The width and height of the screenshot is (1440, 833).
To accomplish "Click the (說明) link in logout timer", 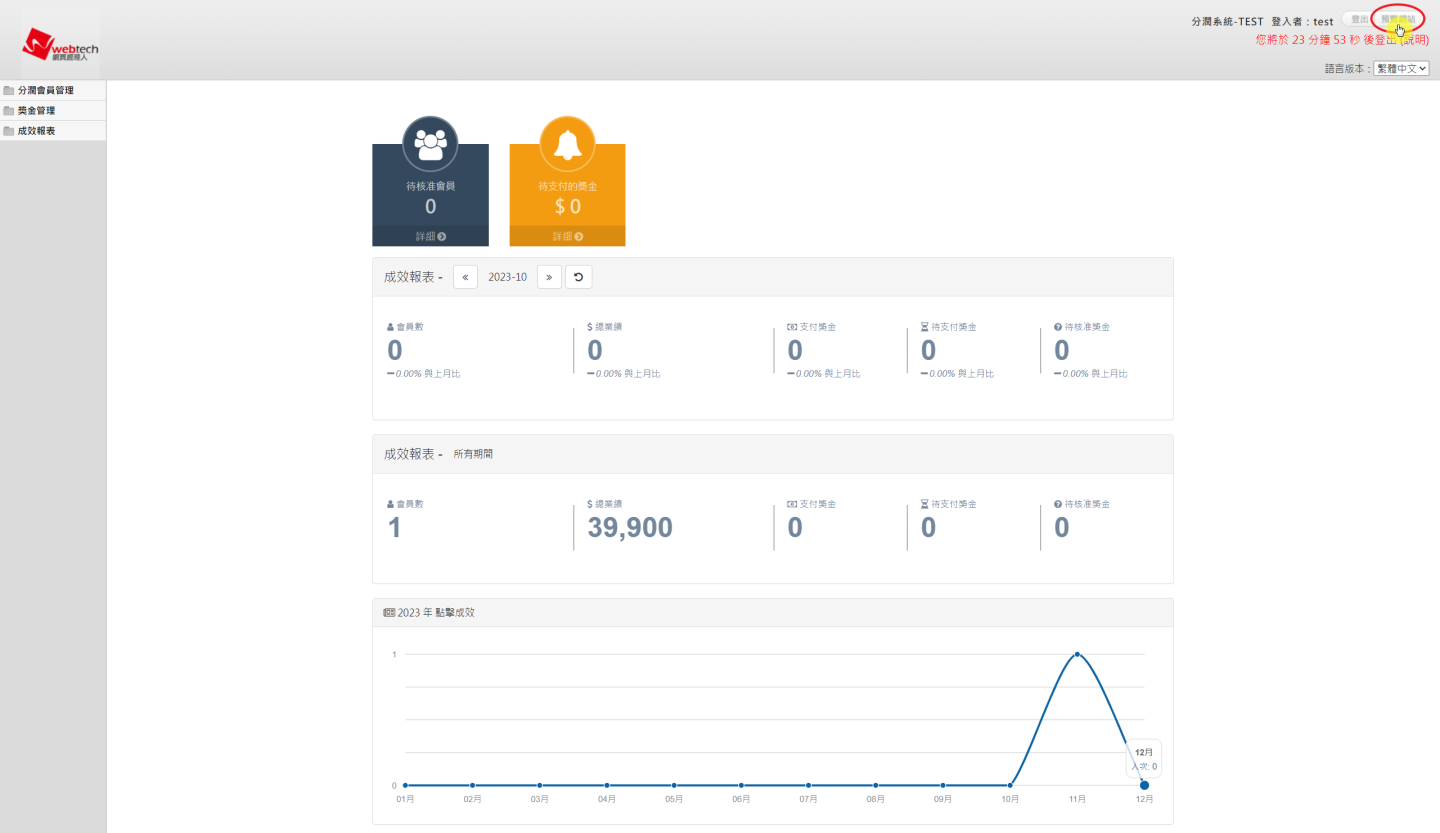I will point(1413,40).
